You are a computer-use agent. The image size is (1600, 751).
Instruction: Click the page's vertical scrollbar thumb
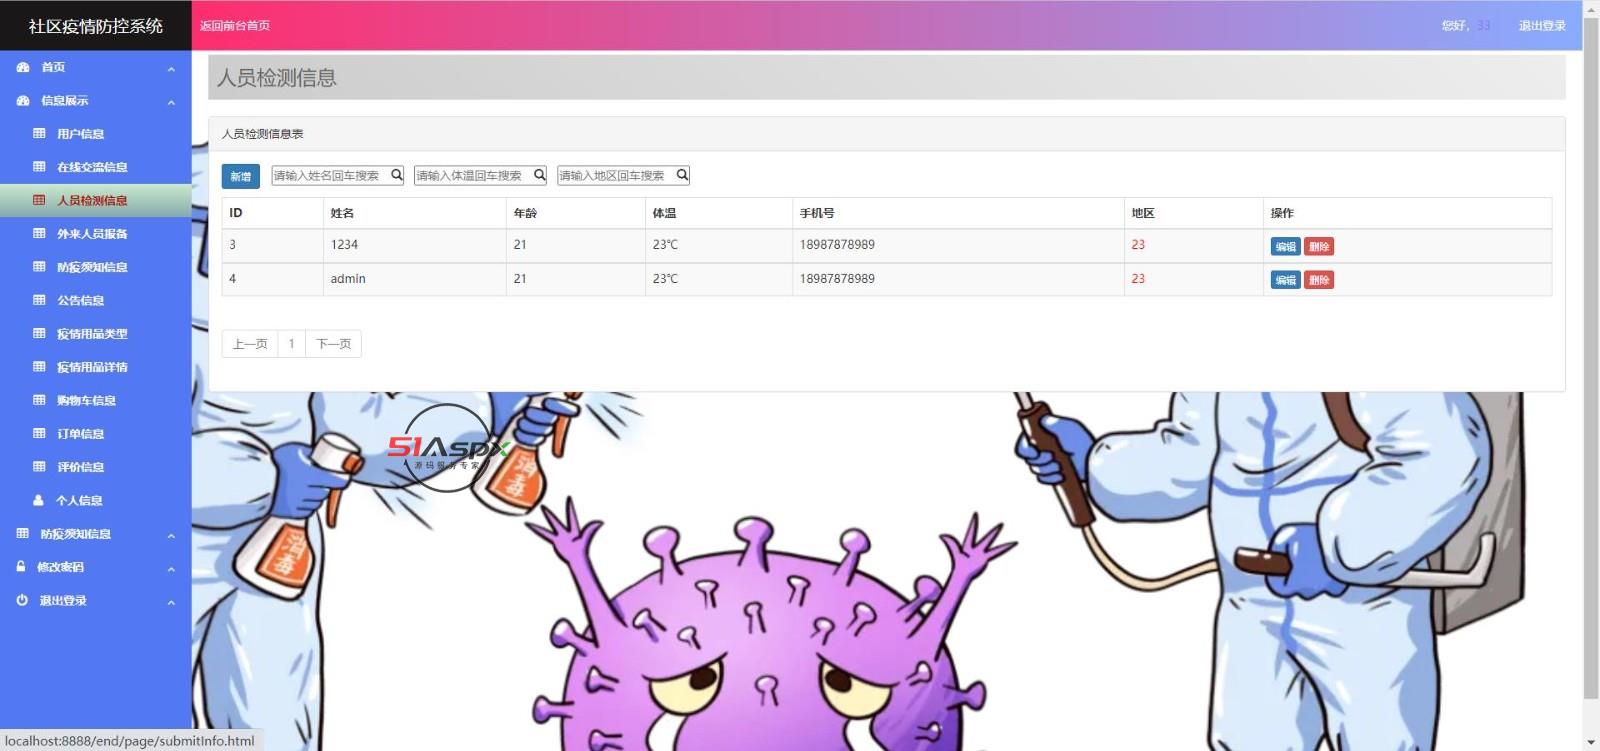1591,357
